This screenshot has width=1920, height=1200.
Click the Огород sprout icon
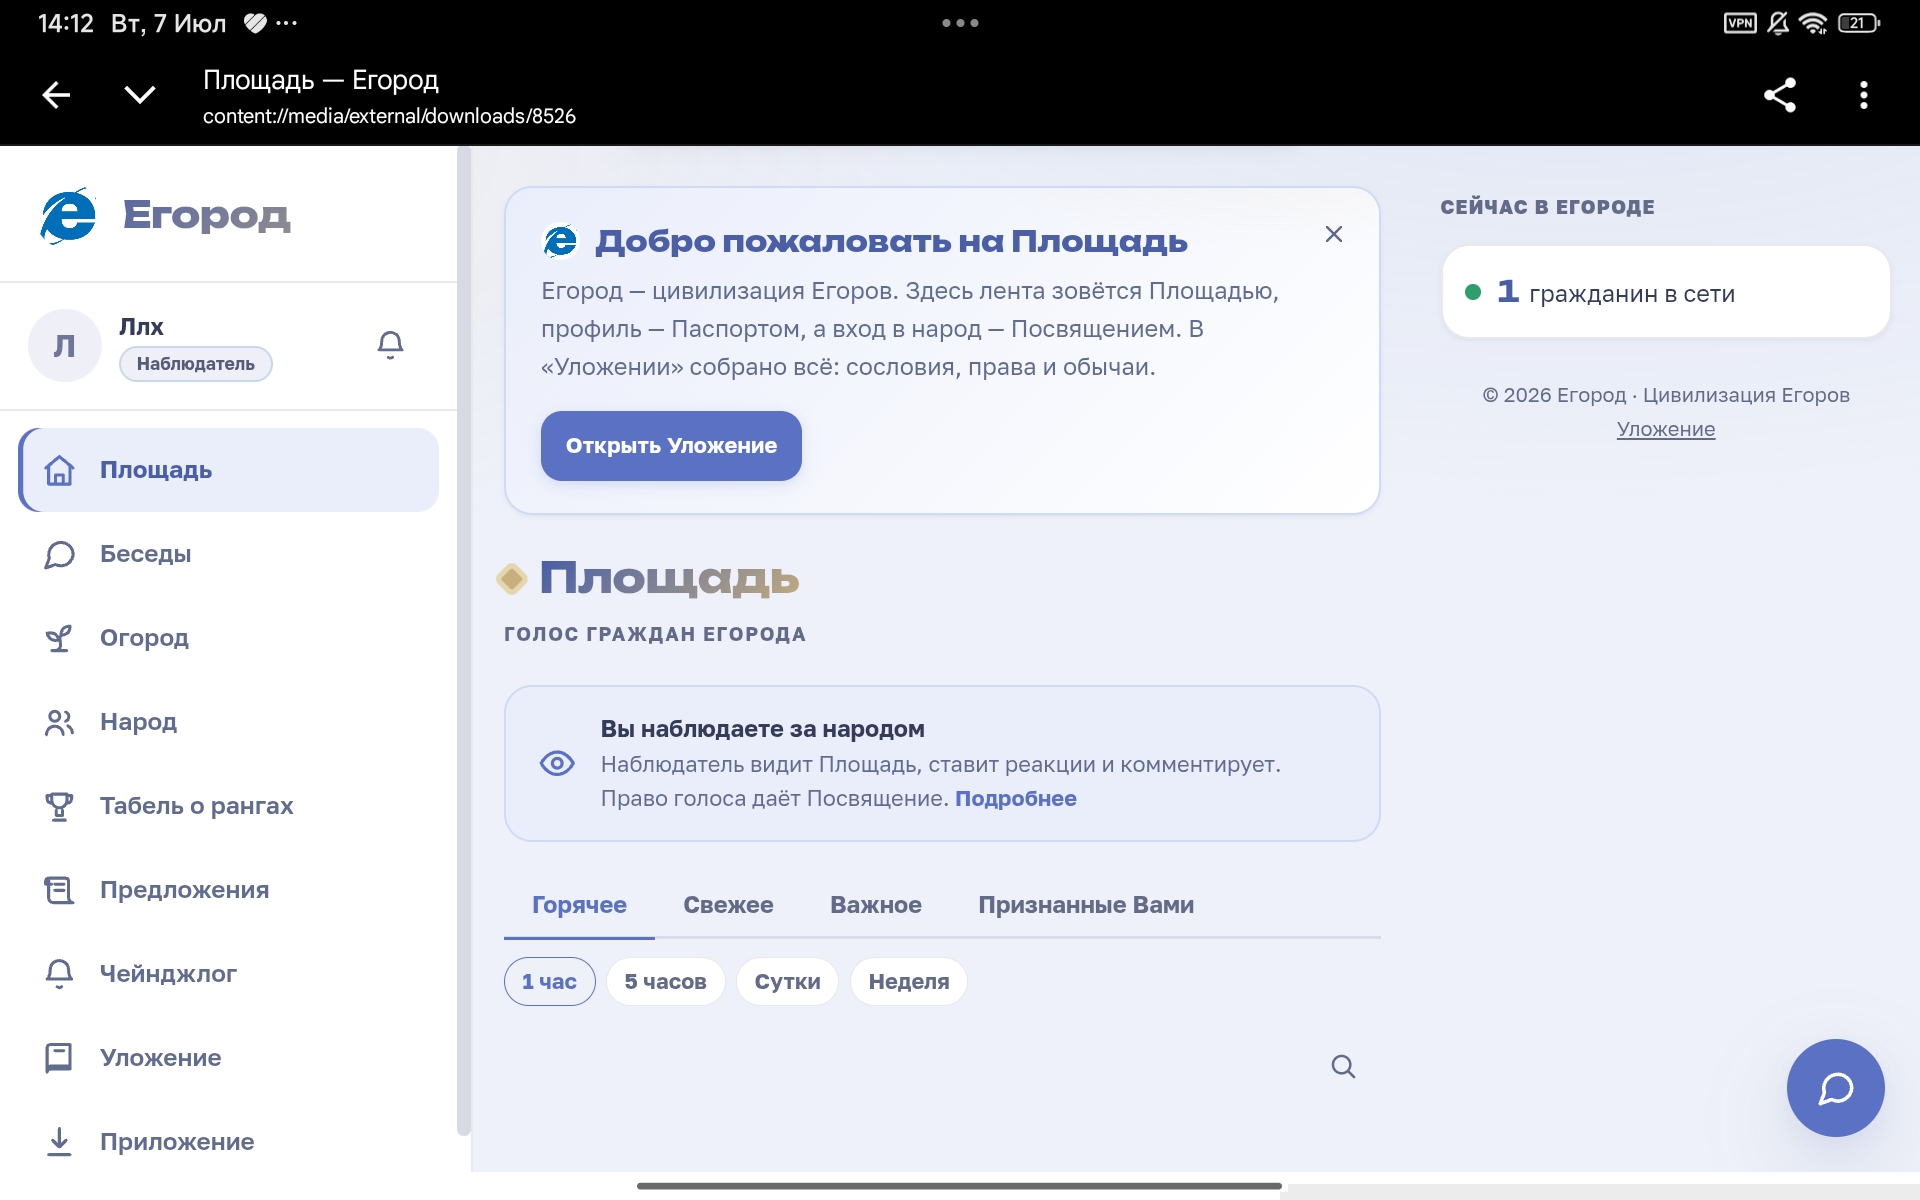59,638
